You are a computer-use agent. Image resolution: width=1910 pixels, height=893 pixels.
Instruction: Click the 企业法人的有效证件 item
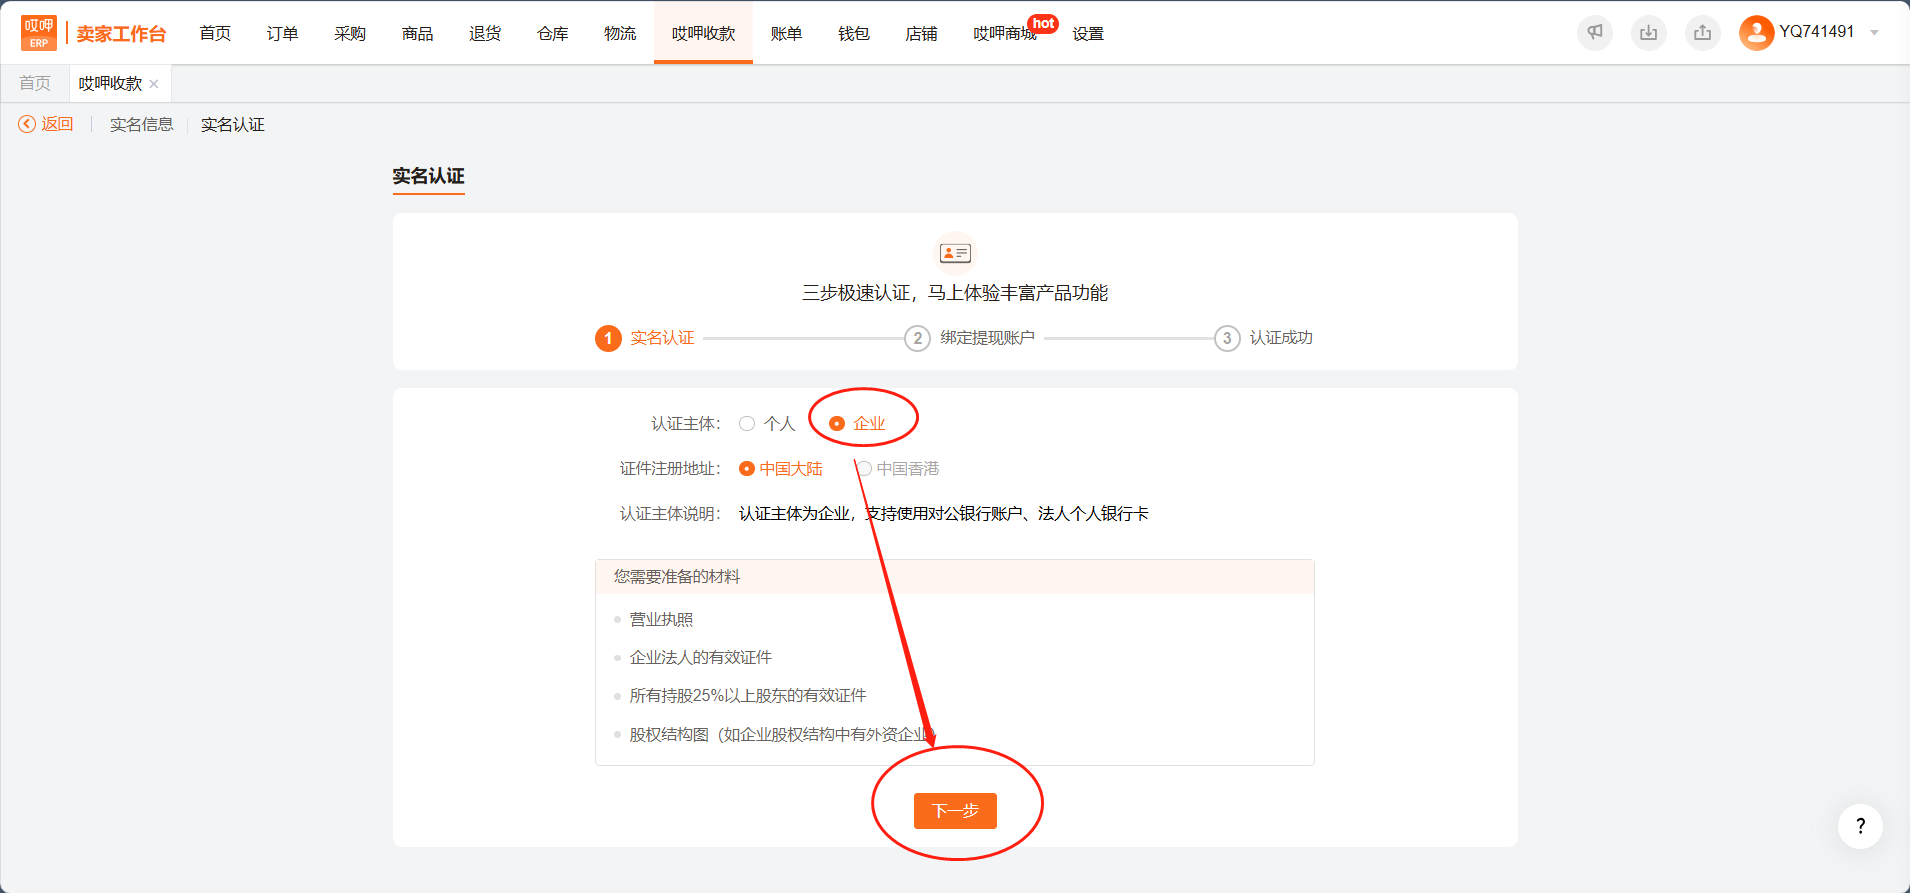tap(701, 657)
